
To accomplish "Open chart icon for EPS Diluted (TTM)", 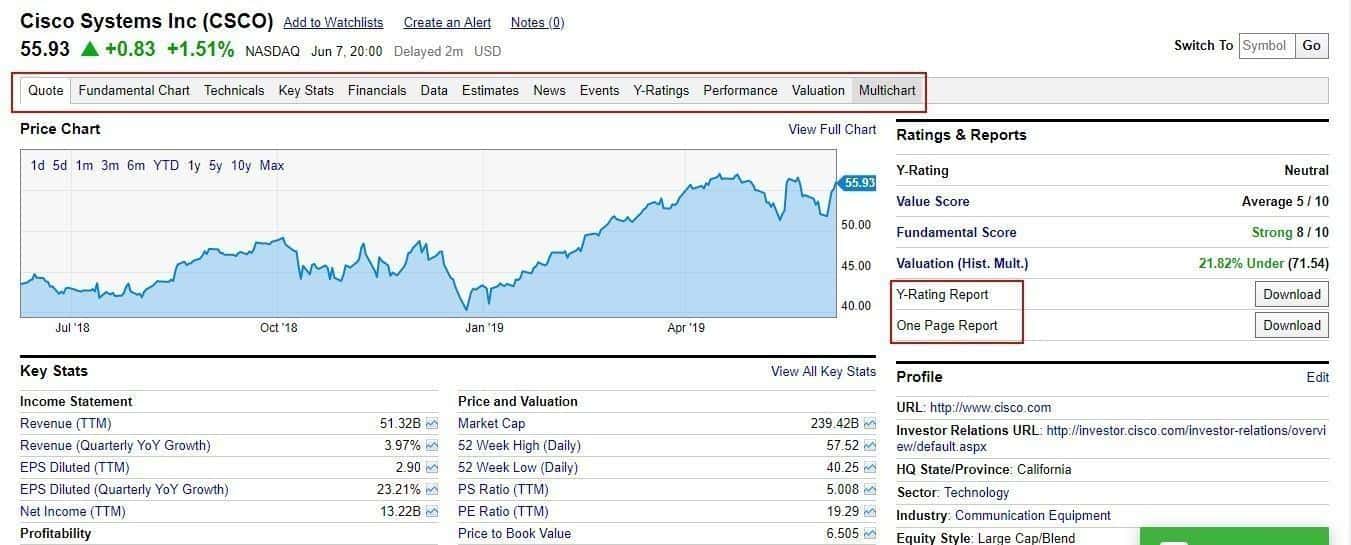I will tap(432, 468).
